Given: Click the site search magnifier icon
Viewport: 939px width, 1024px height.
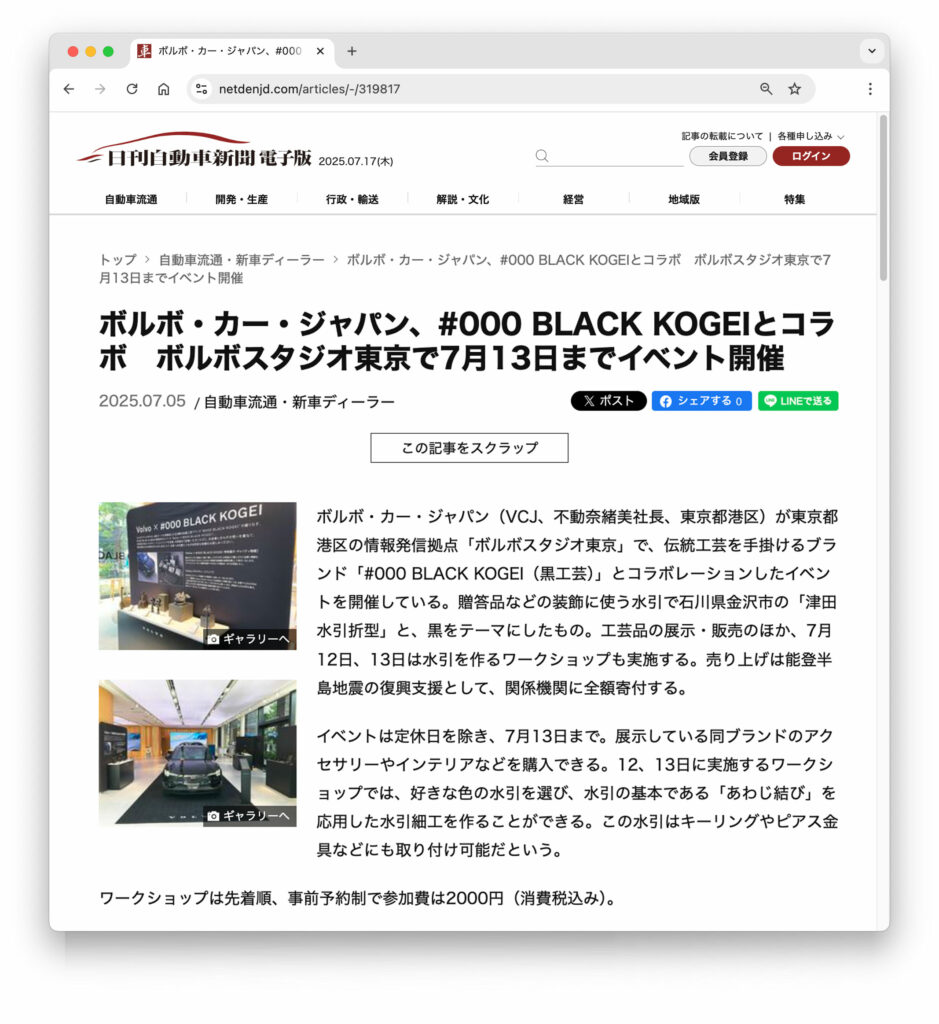Looking at the screenshot, I should pos(542,156).
